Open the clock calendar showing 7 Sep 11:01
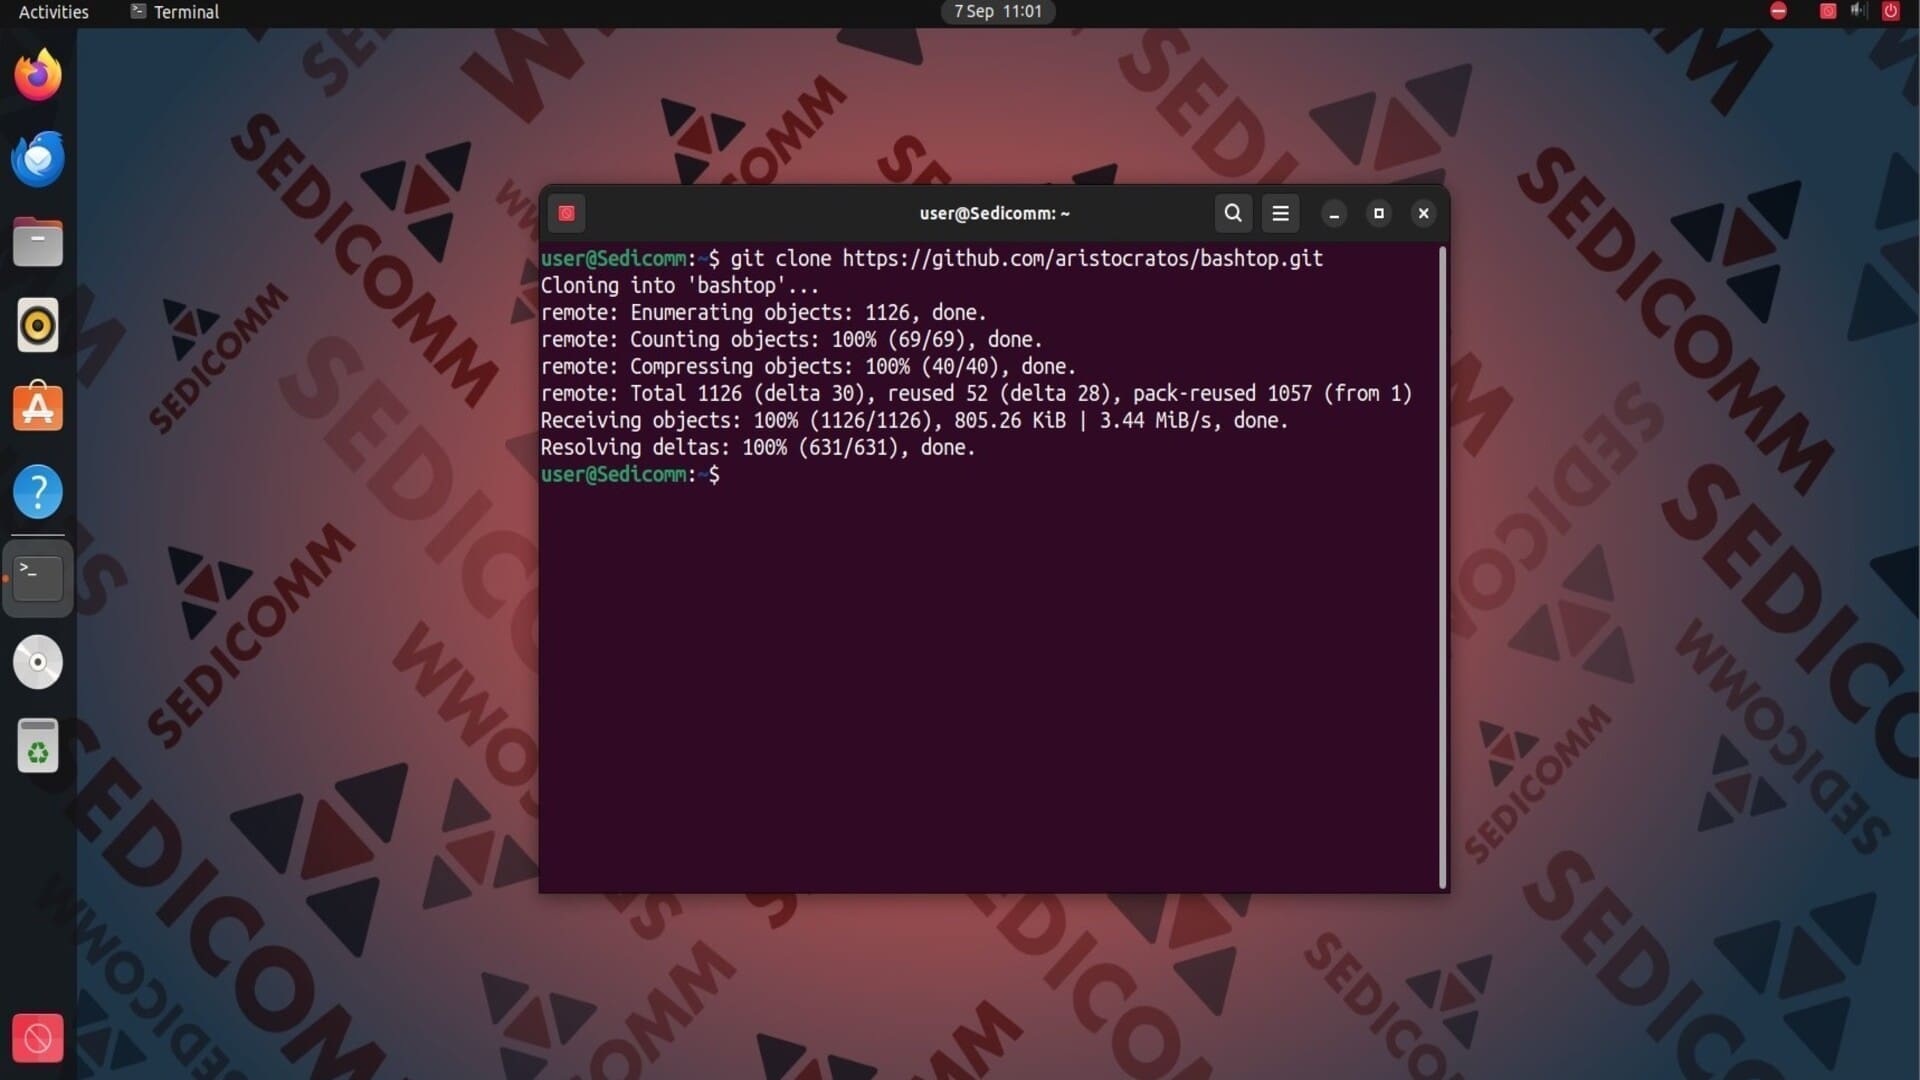Image resolution: width=1920 pixels, height=1080 pixels. coord(997,12)
